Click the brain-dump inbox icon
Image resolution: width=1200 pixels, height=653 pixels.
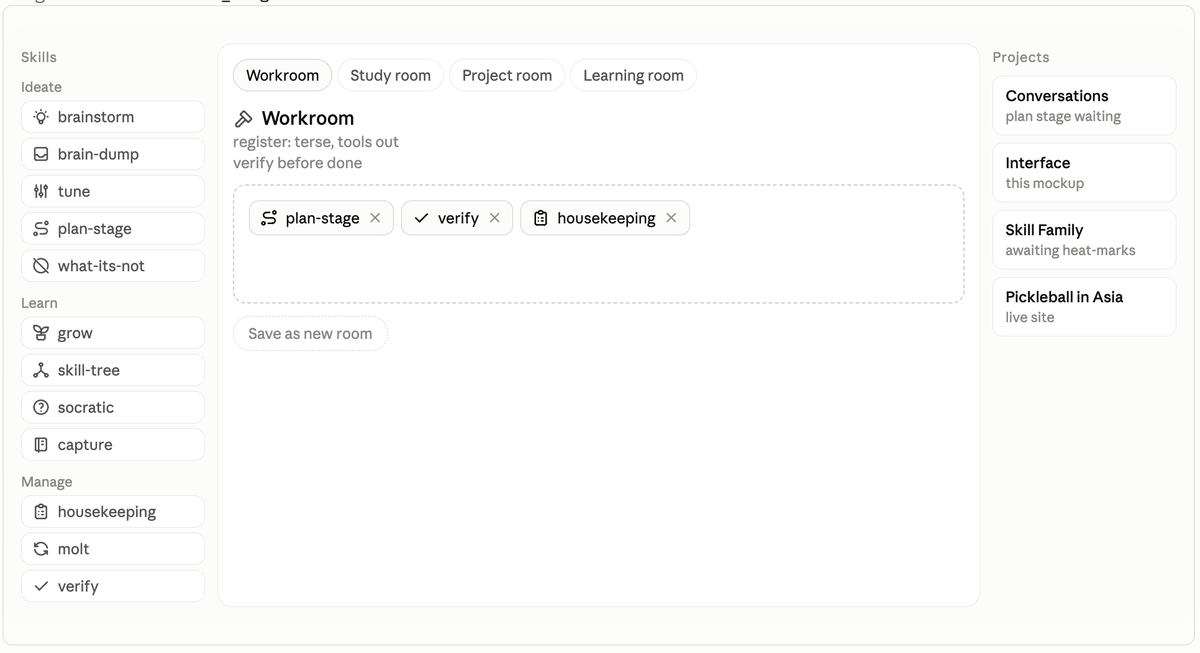point(41,154)
